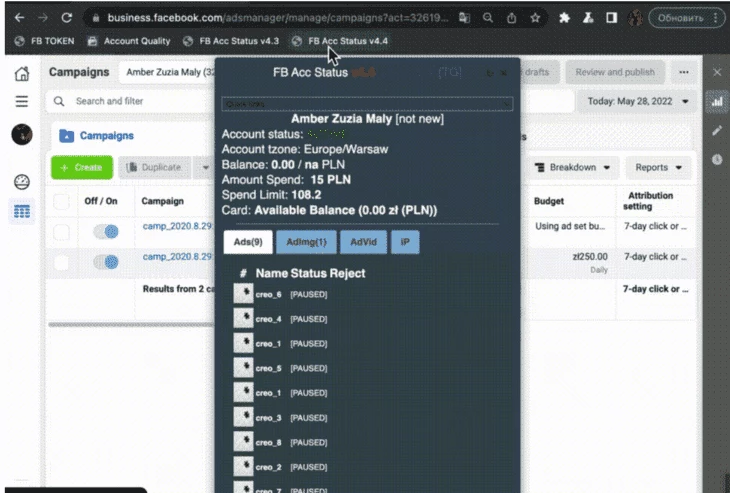730x493 pixels.
Task: Click the horizontal scrollbar under campaigns table
Action: point(131,324)
